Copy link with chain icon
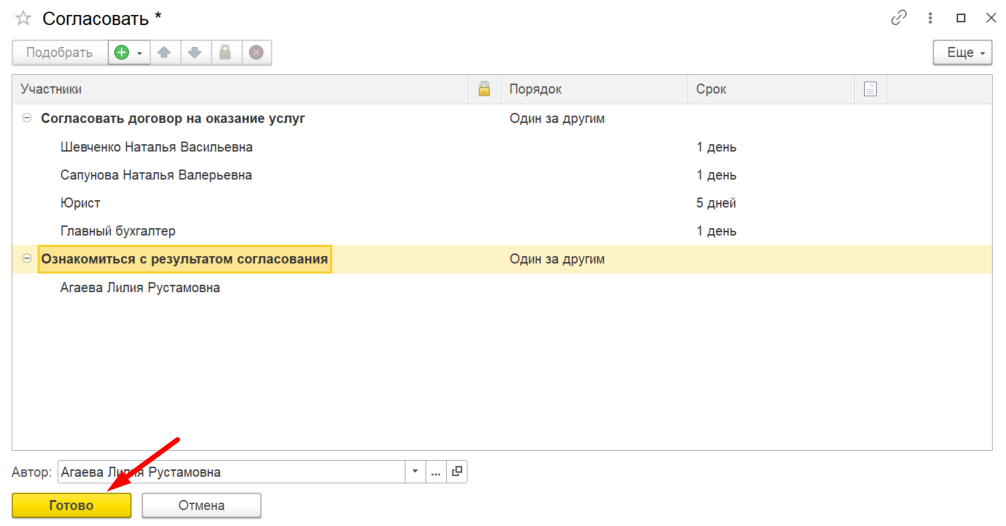Screen dimensions: 1006x526 pyautogui.click(x=899, y=18)
